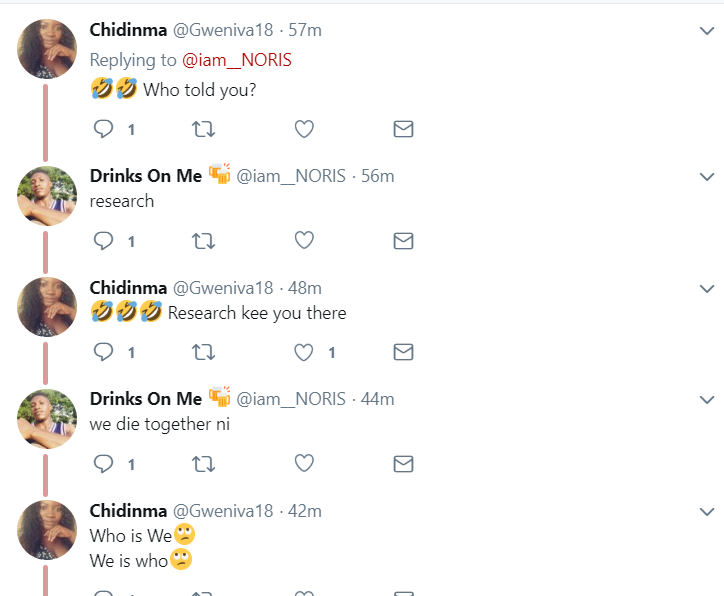Screen dimensions: 724x596
Task: Send "Who told you?" tweet via direct message
Action: (403, 129)
